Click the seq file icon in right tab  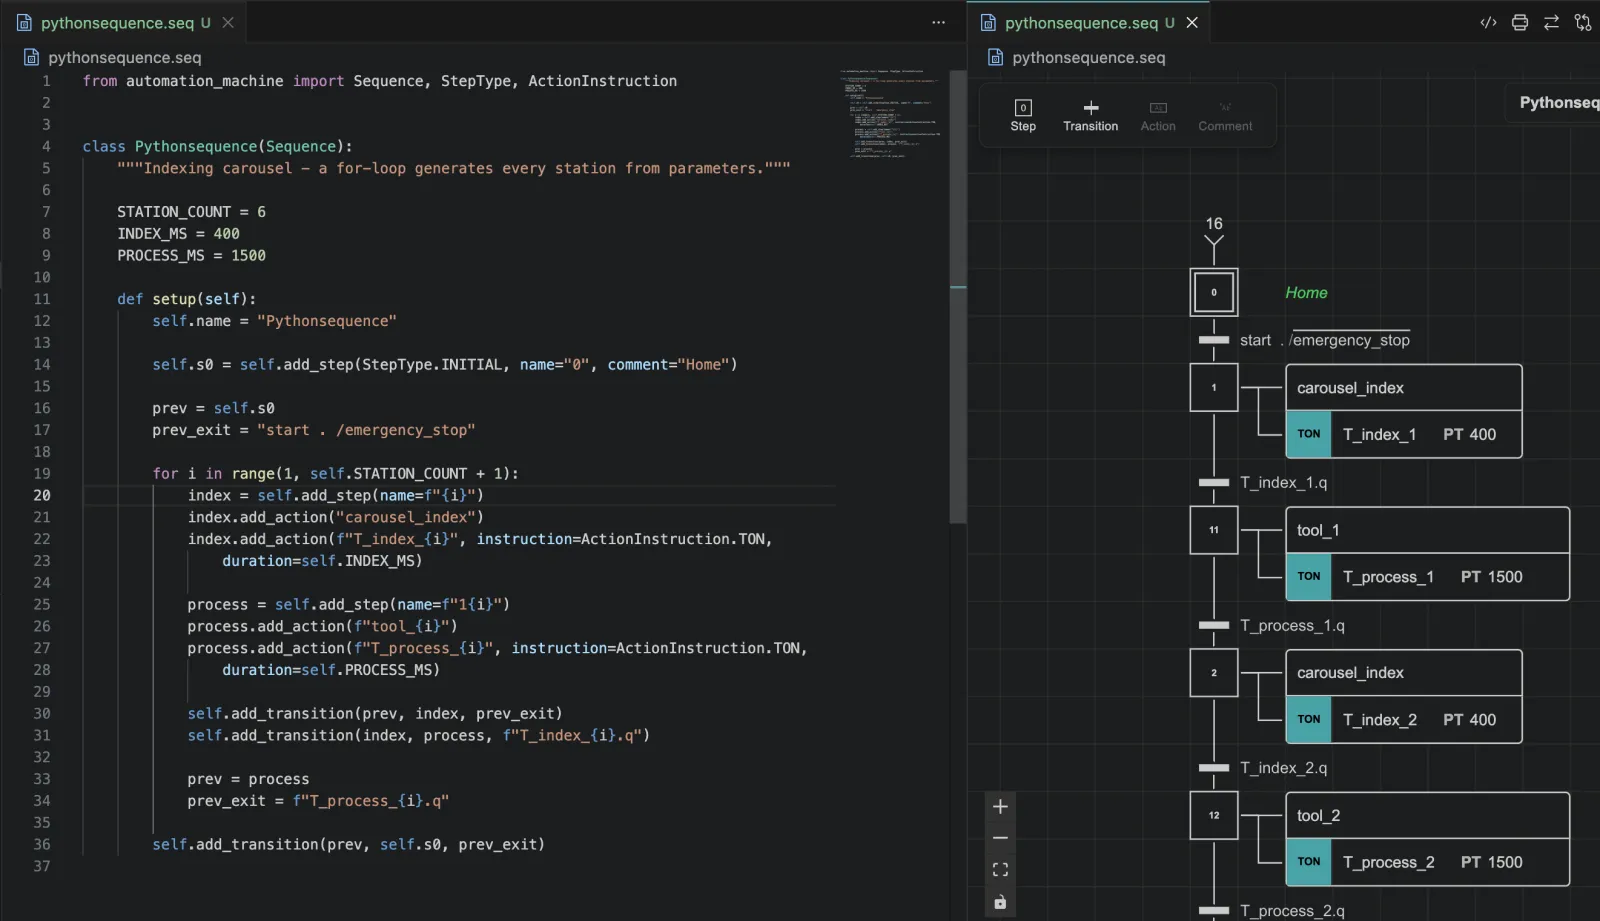click(x=988, y=22)
